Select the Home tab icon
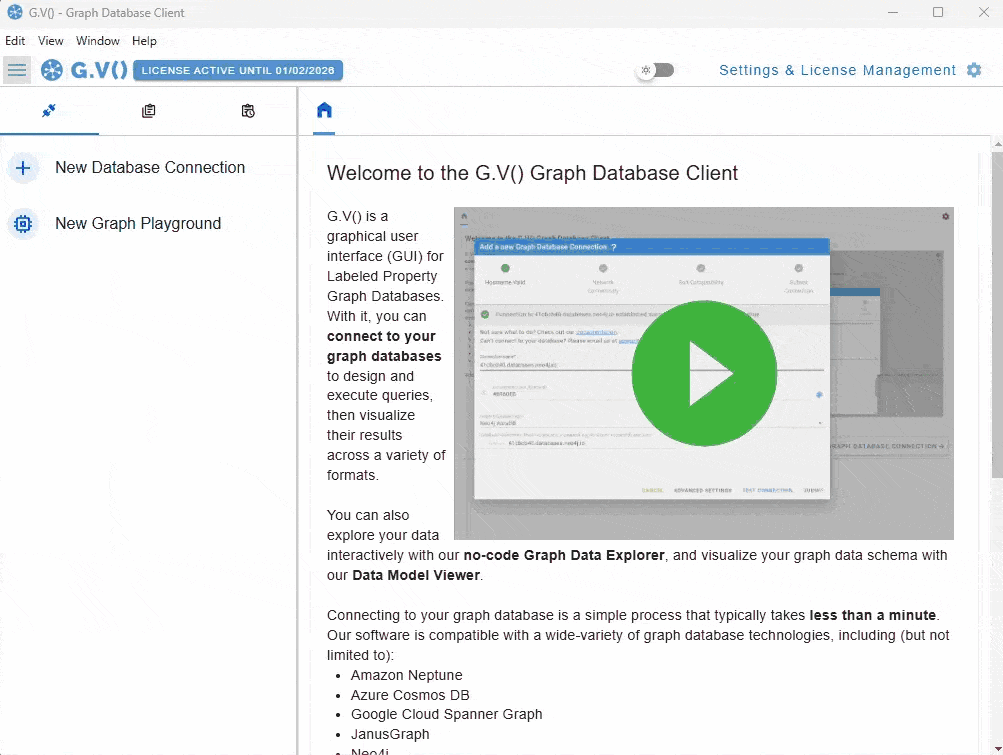 click(324, 111)
